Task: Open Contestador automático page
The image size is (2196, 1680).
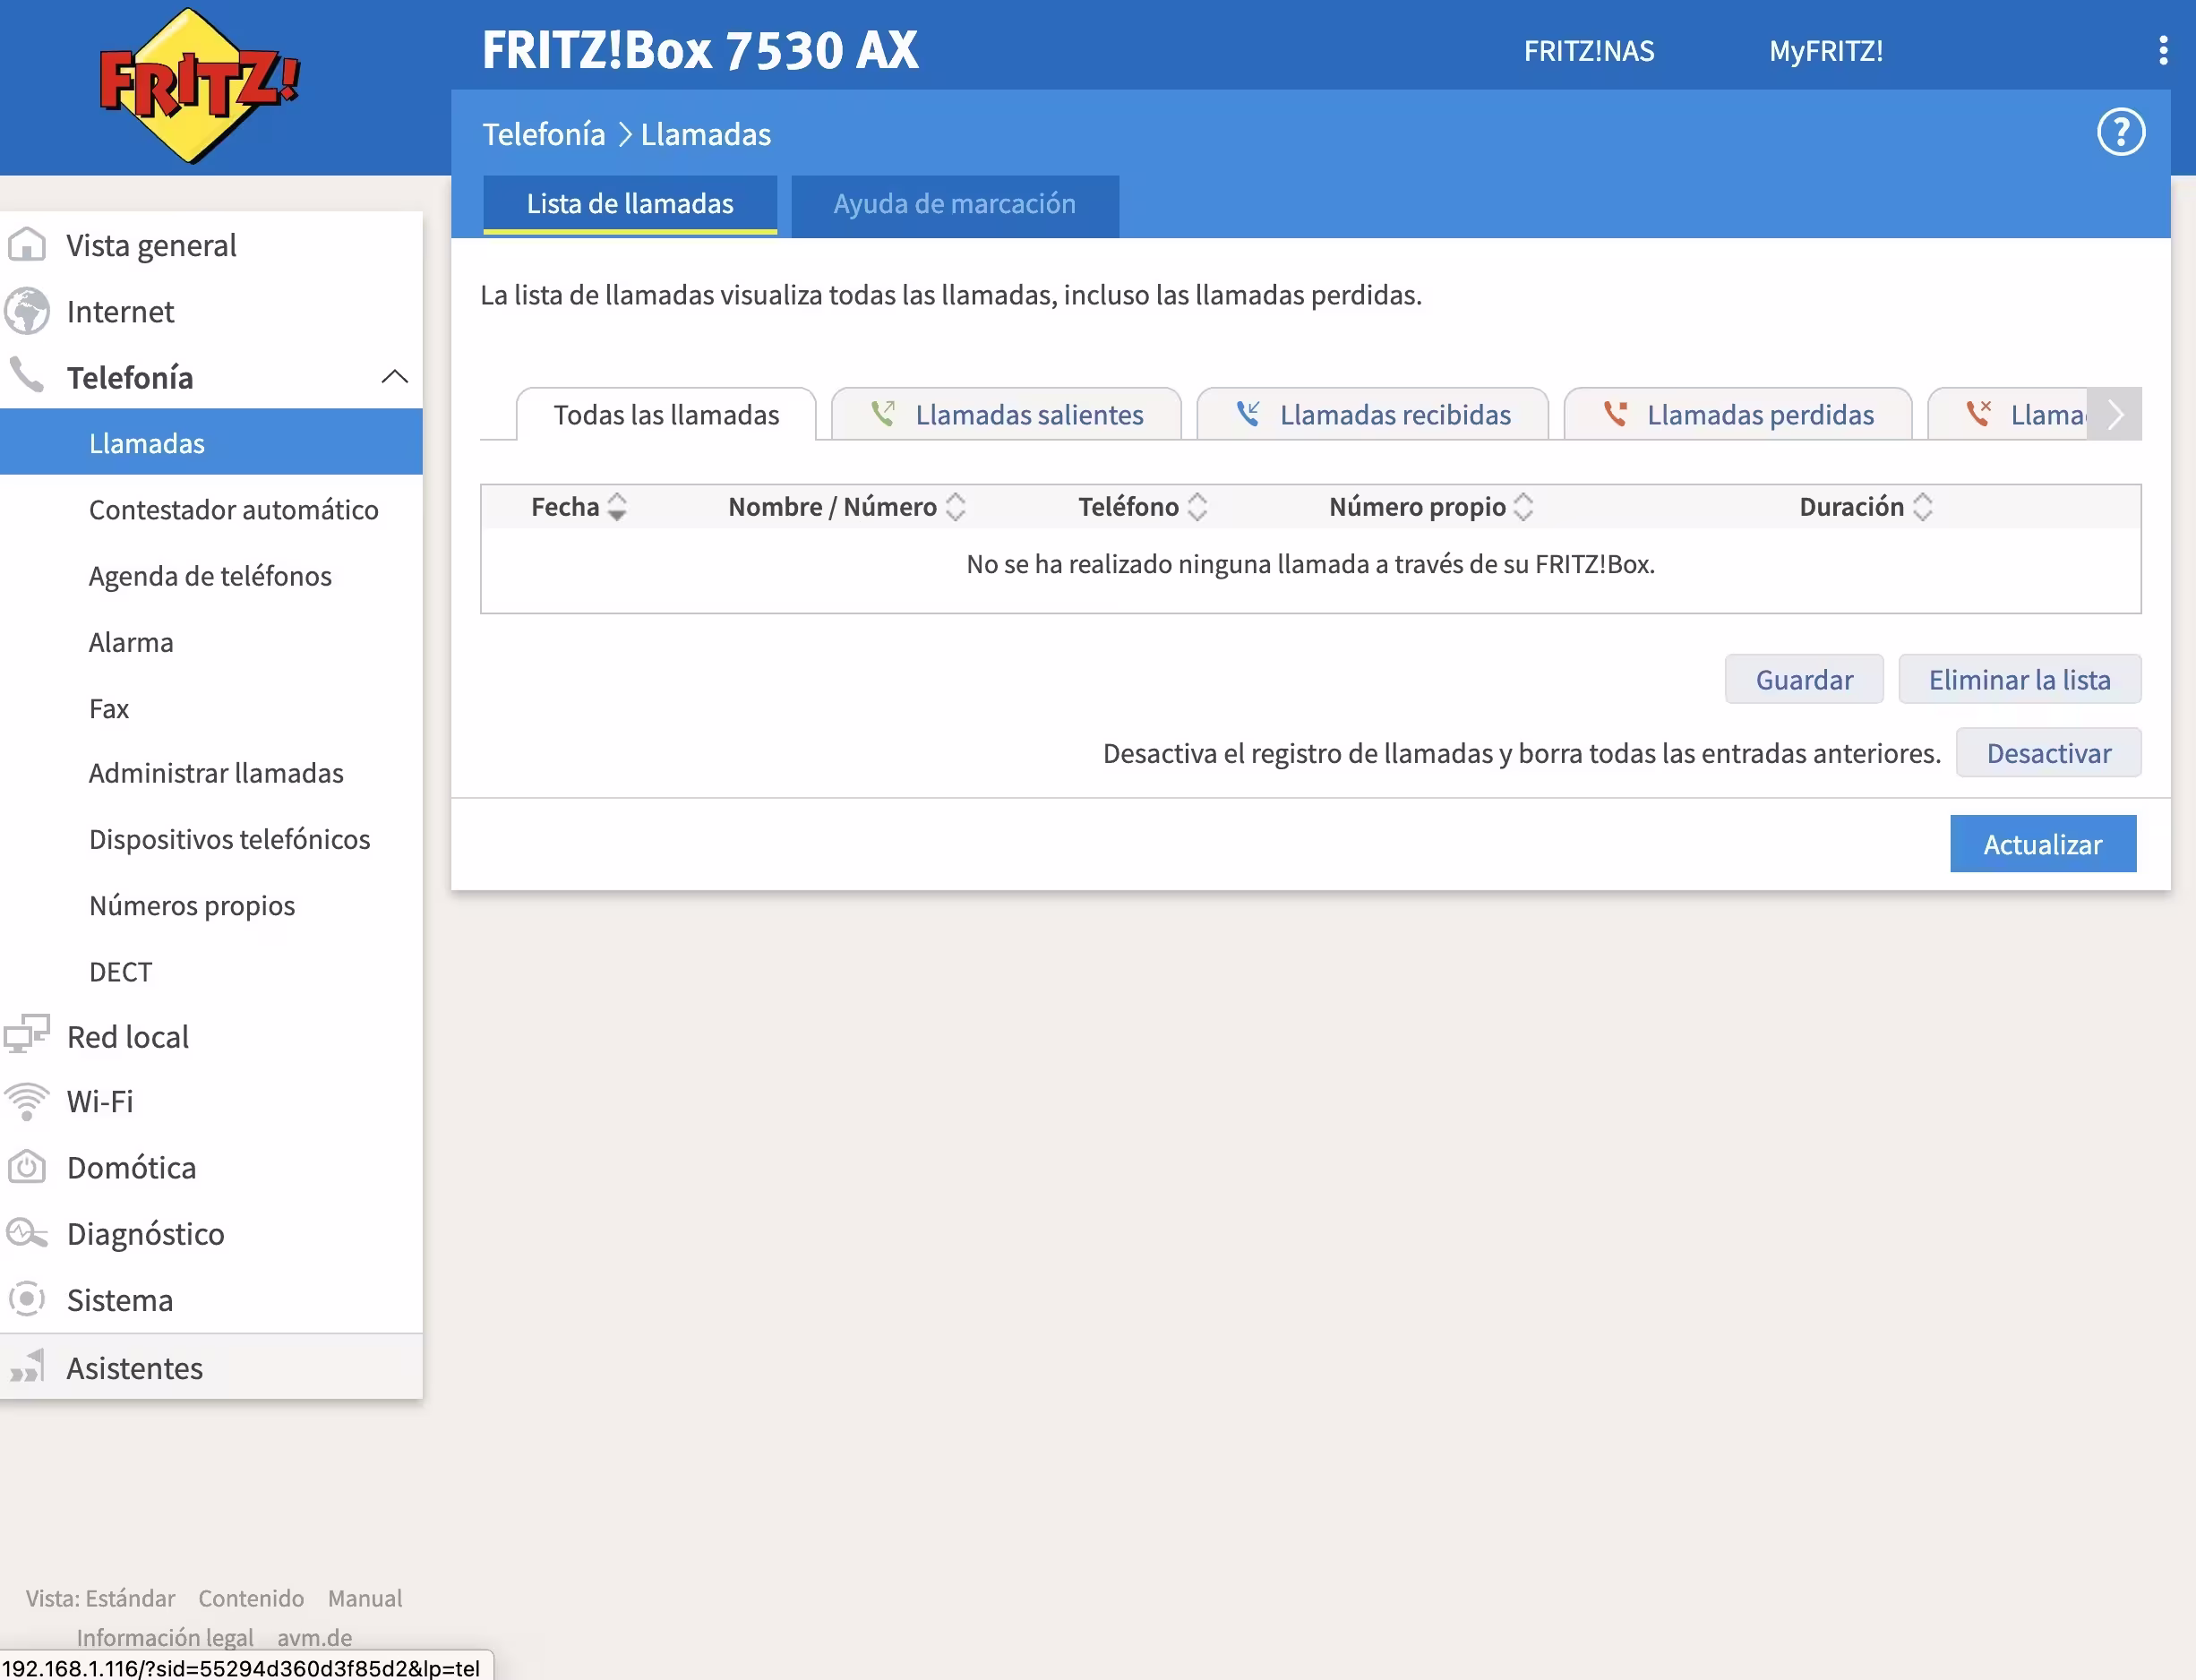Action: pyautogui.click(x=233, y=510)
